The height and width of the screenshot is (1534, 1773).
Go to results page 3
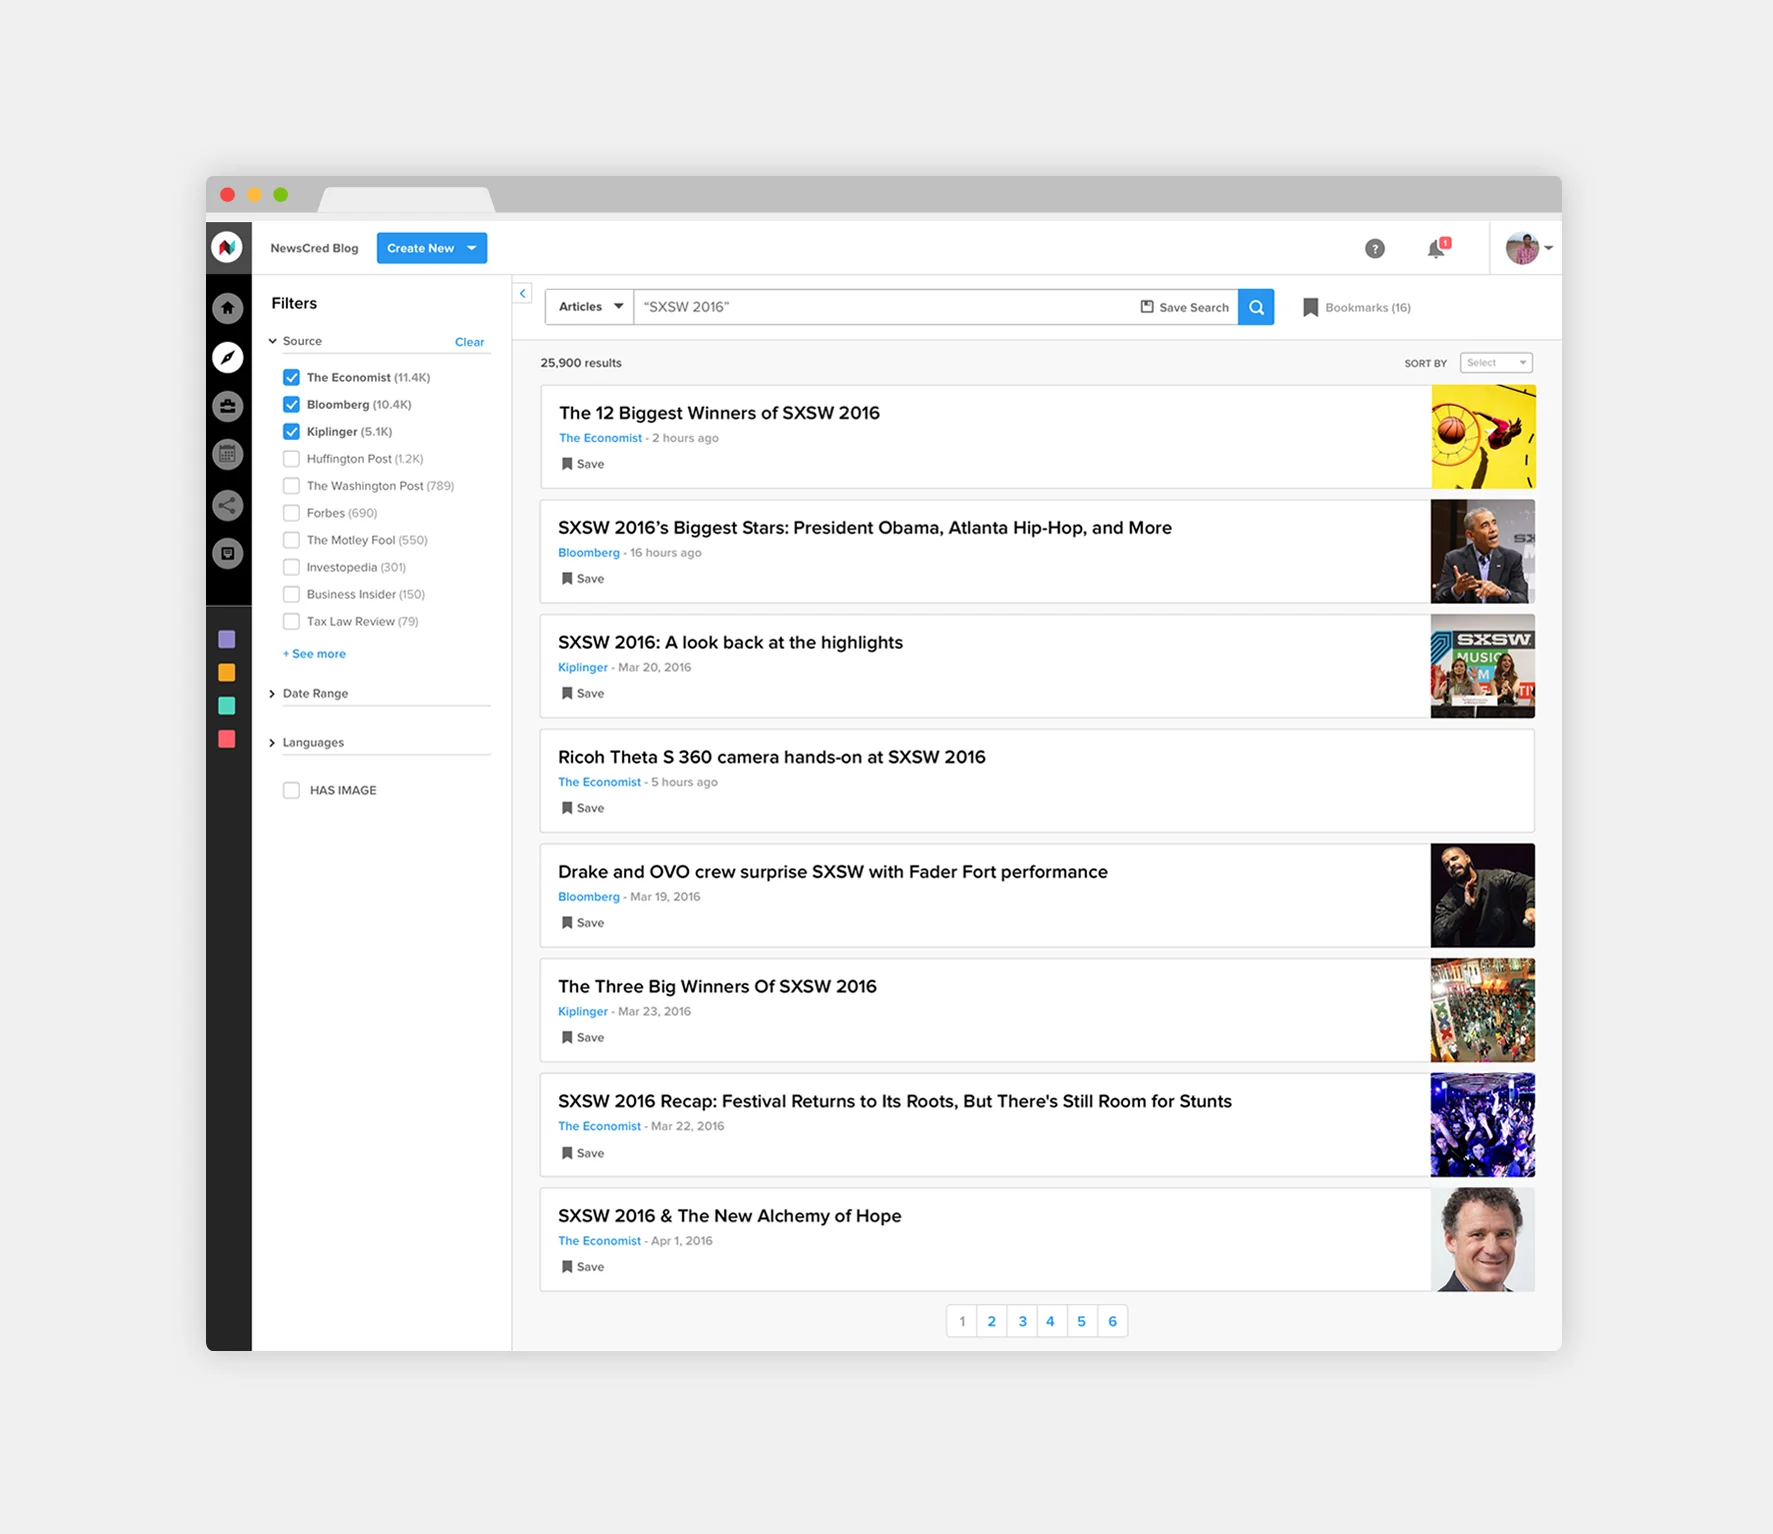coord(1022,1321)
